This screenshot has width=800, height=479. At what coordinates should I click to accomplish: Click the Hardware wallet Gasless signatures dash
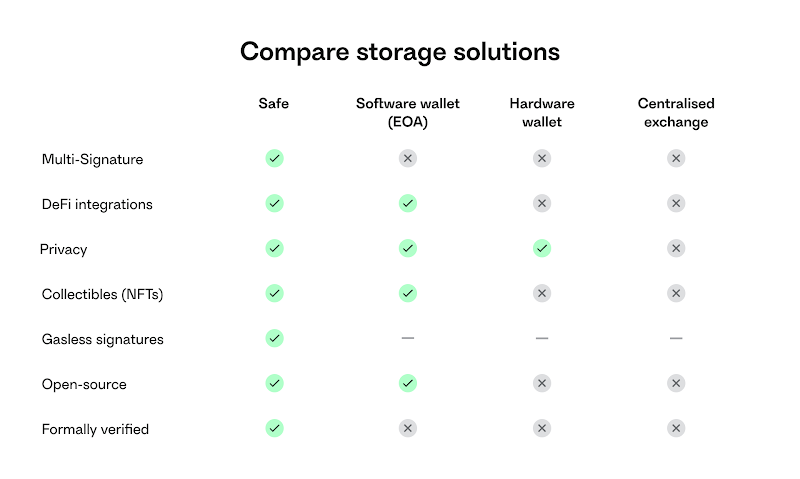(x=542, y=338)
